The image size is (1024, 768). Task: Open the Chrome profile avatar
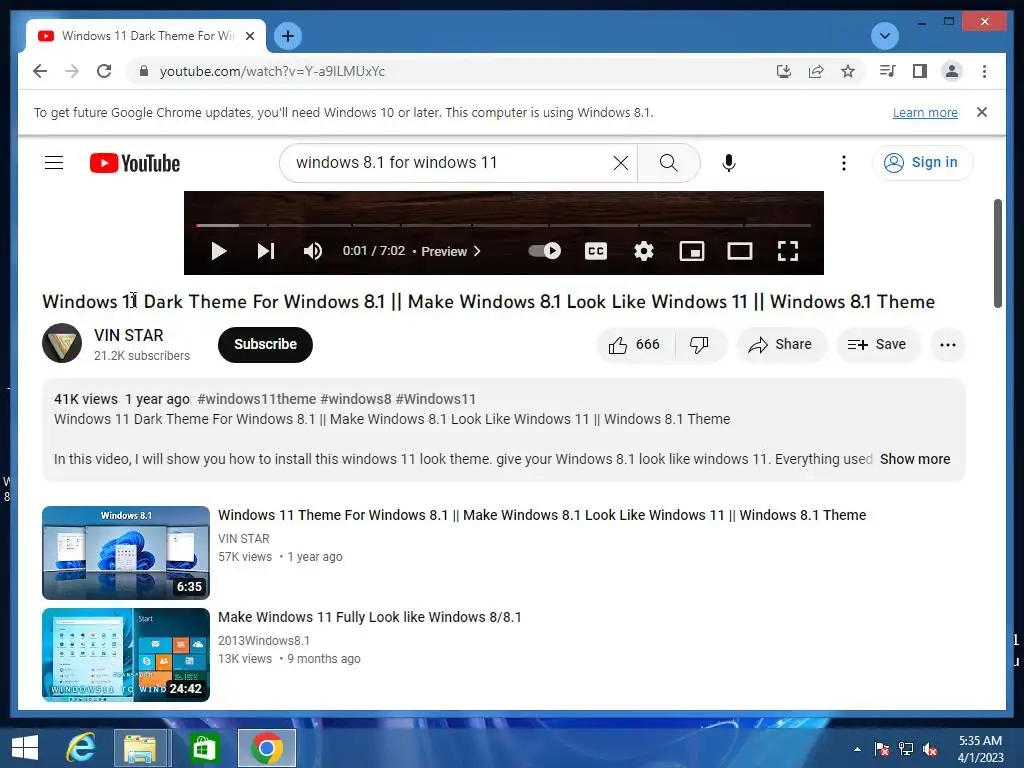952,71
